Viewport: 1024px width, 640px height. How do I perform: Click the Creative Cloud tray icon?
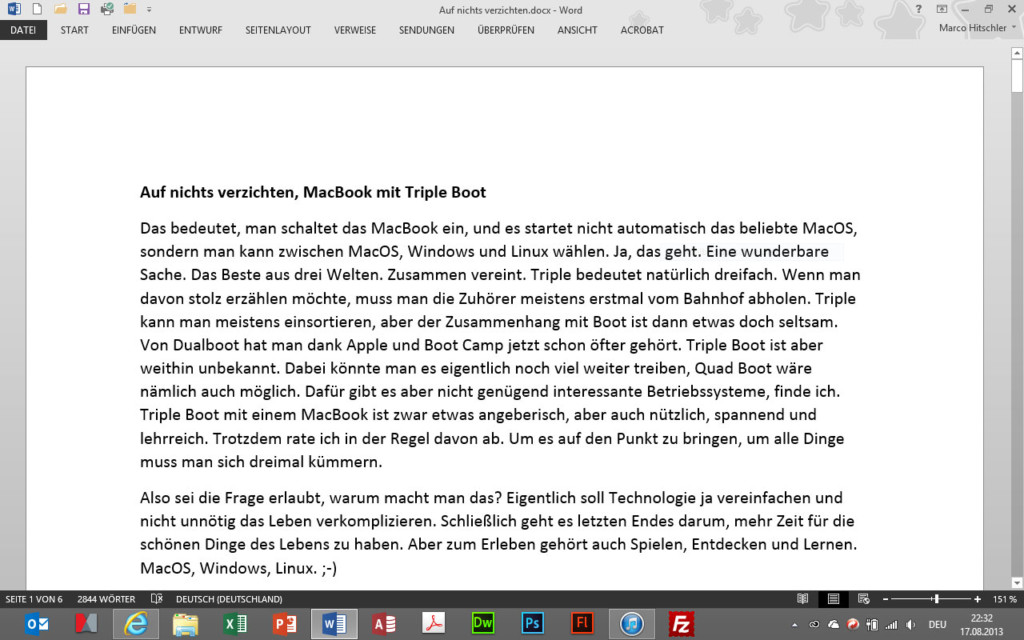coord(814,625)
